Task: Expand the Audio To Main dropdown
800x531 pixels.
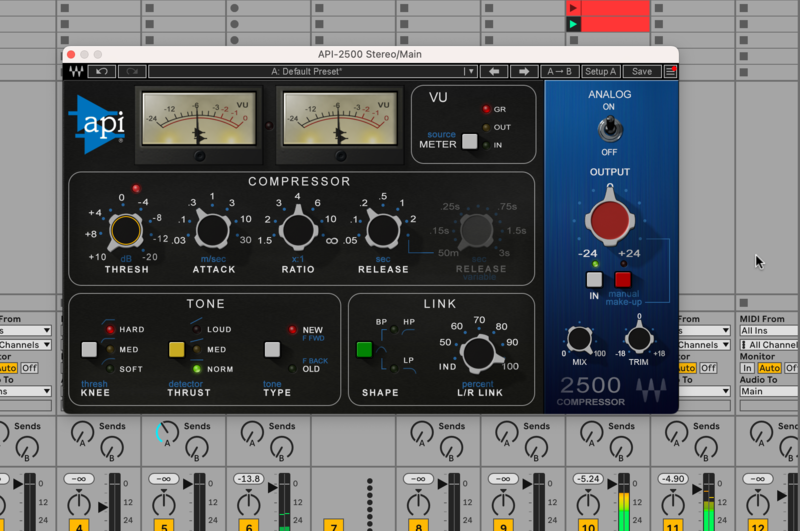Action: (x=768, y=392)
